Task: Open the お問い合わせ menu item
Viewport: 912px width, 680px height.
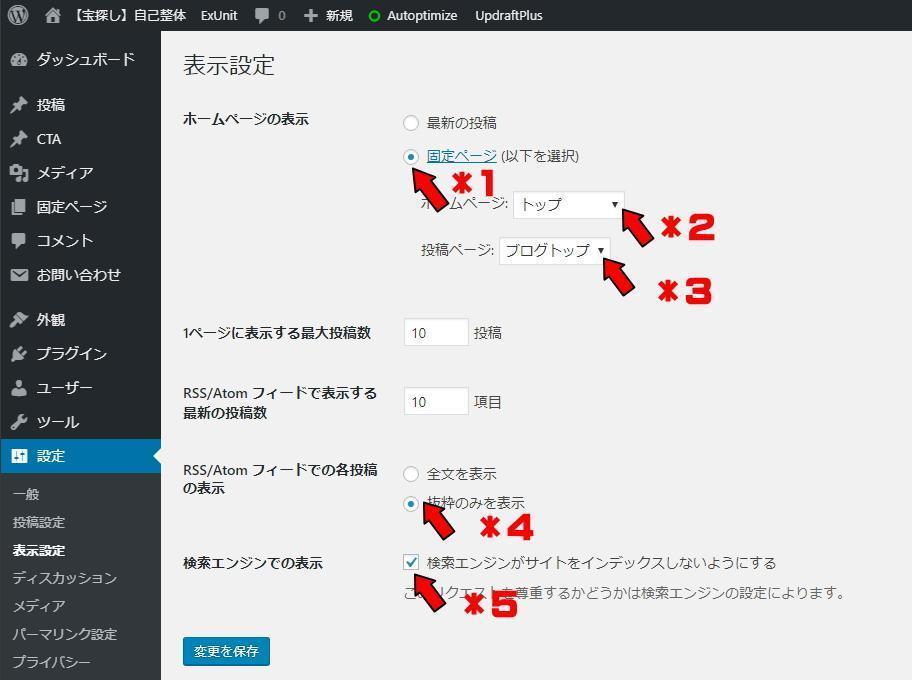Action: click(80, 275)
